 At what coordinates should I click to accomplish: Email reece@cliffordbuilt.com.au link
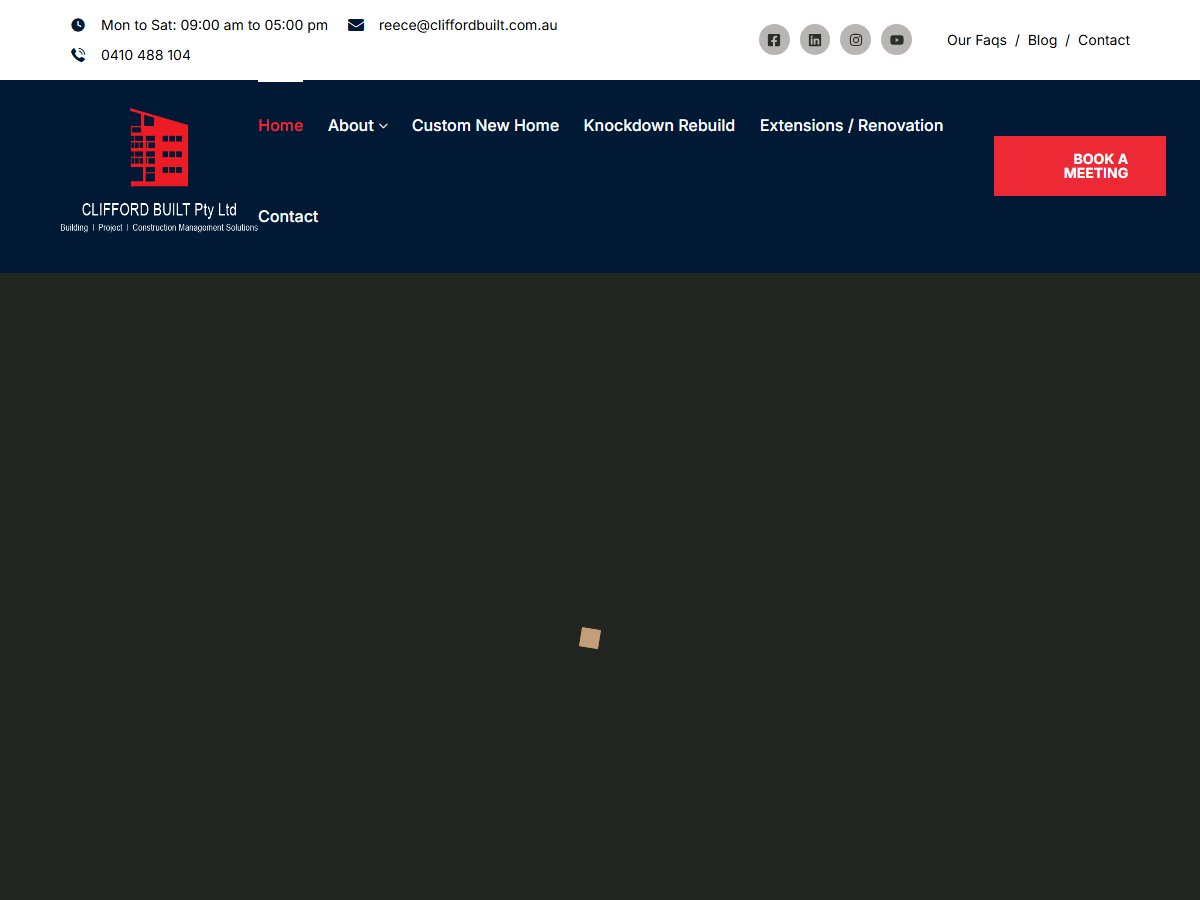pyautogui.click(x=468, y=25)
